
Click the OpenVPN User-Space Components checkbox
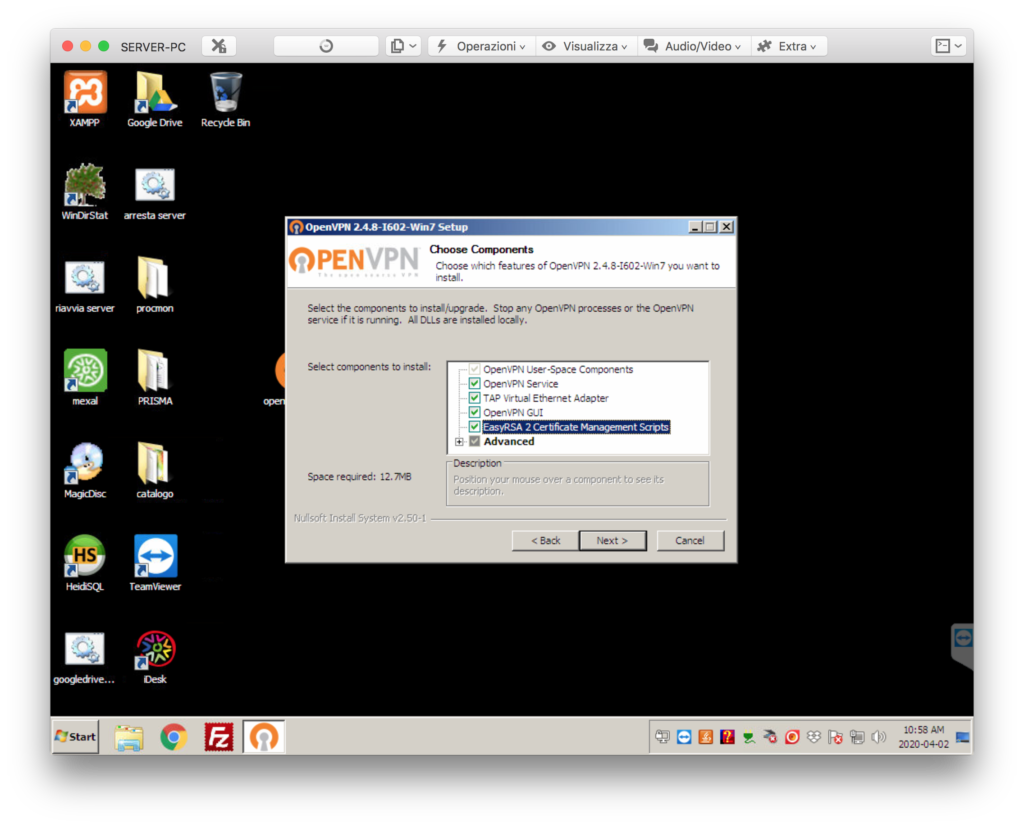click(x=475, y=370)
